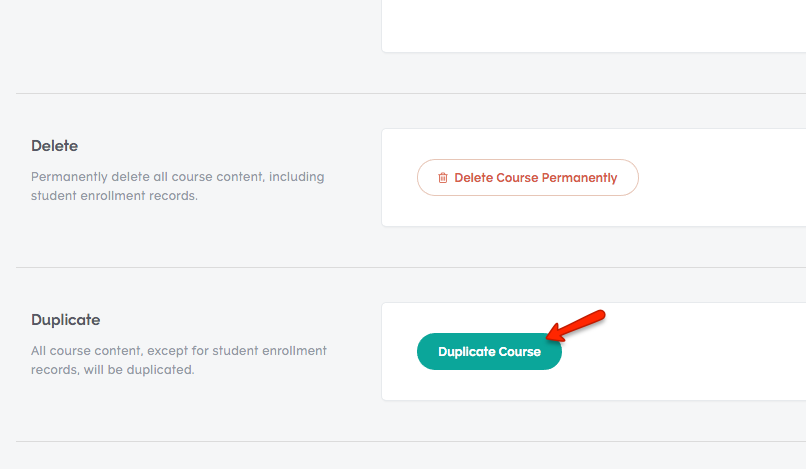The width and height of the screenshot is (806, 469).
Task: Select the Duplicate section heading
Action: (x=65, y=320)
